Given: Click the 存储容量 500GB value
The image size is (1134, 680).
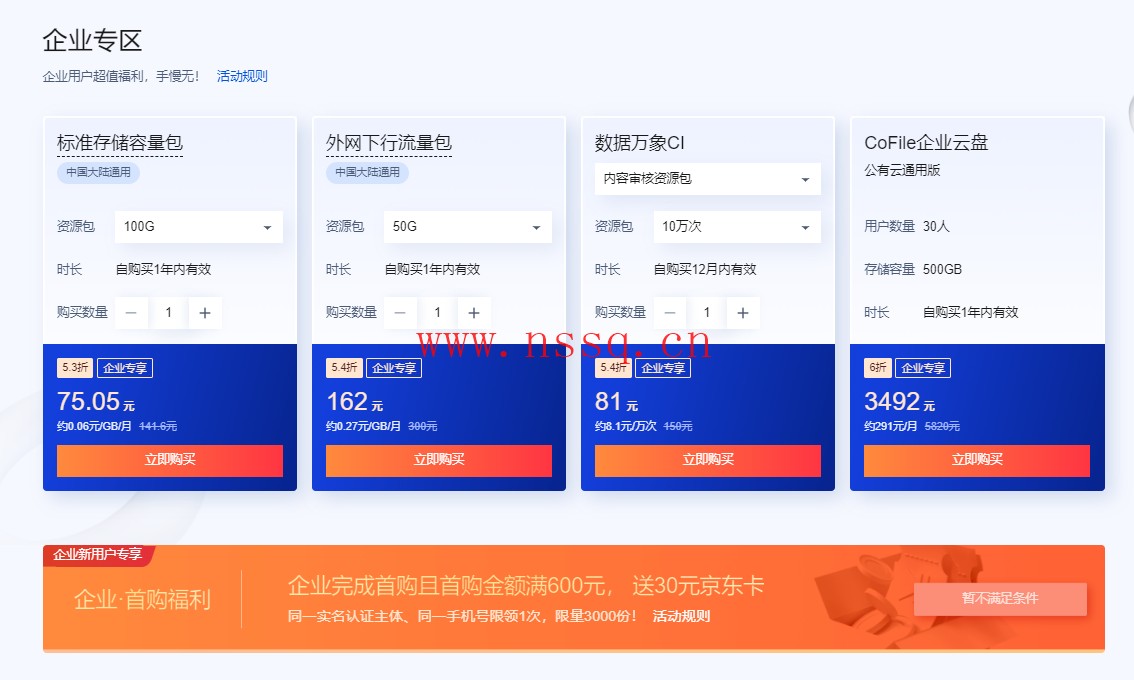Looking at the screenshot, I should [942, 269].
